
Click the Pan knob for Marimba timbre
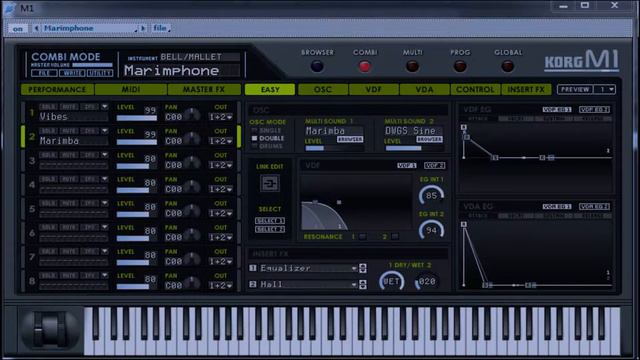click(x=192, y=139)
